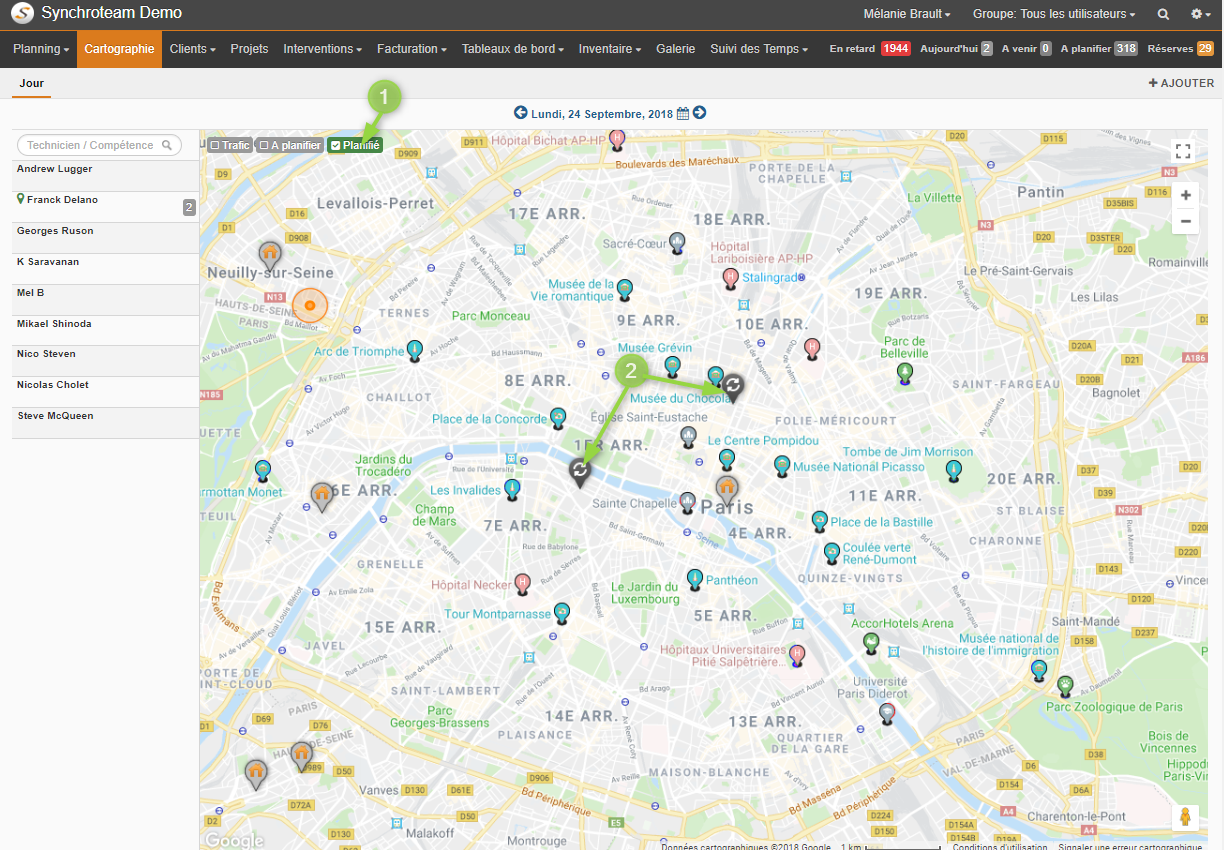This screenshot has width=1224, height=850.
Task: Open the calendar date picker icon
Action: (x=683, y=113)
